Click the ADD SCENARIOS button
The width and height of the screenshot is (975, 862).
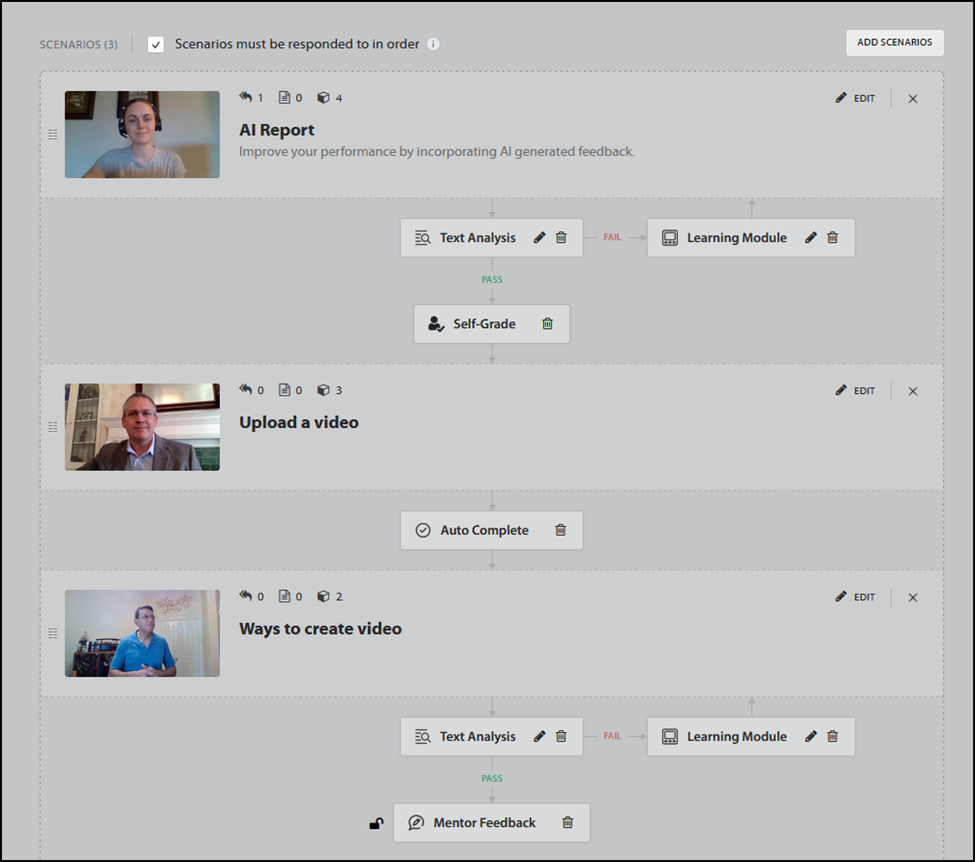click(894, 43)
